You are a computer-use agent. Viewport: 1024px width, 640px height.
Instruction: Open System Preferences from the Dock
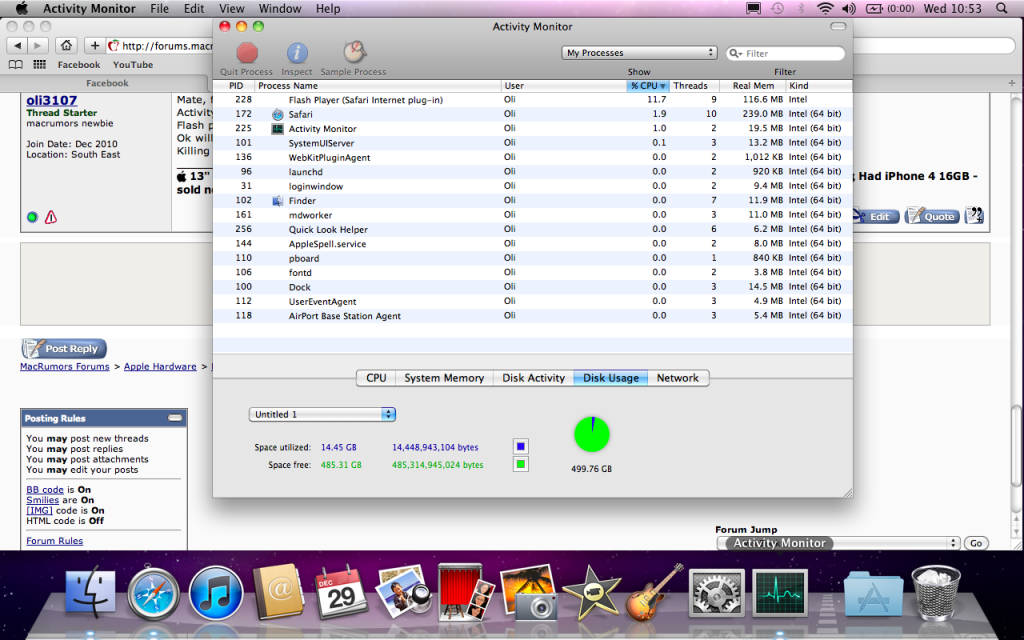(717, 593)
